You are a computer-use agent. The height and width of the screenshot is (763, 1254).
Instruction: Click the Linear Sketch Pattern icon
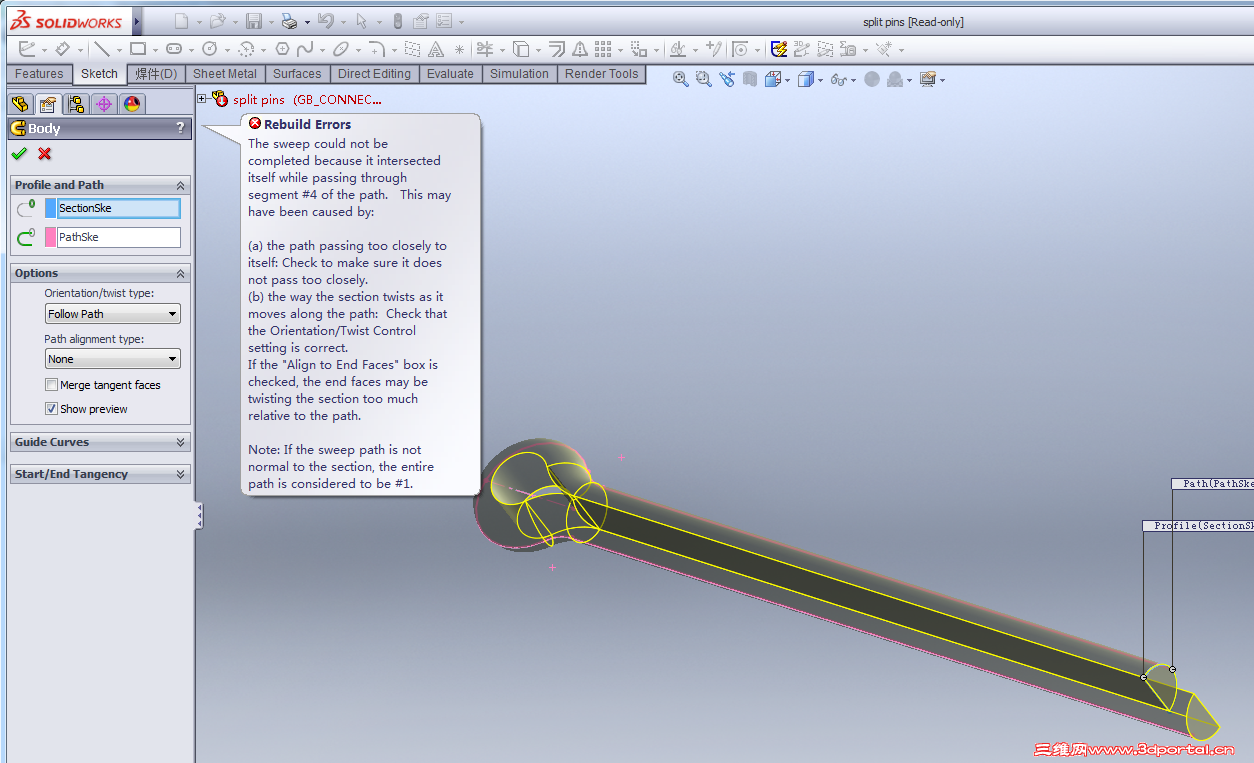point(603,49)
